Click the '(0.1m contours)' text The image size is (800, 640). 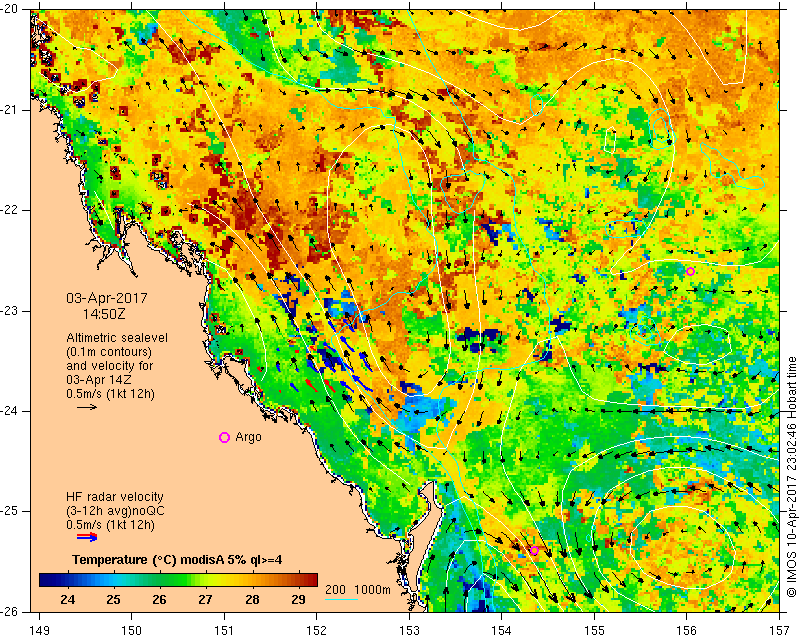coord(109,352)
